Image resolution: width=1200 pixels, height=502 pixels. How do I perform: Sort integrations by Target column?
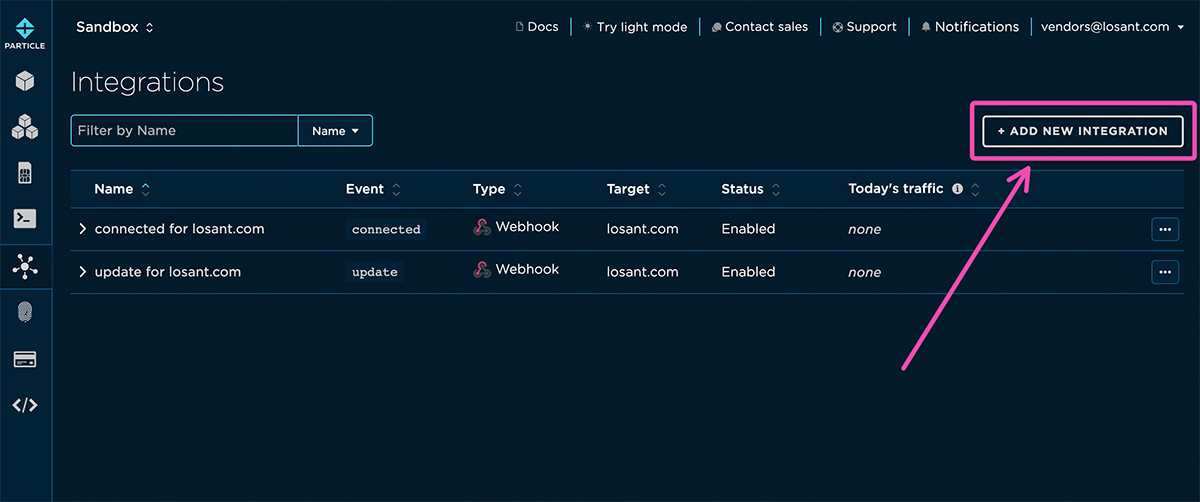pos(637,189)
